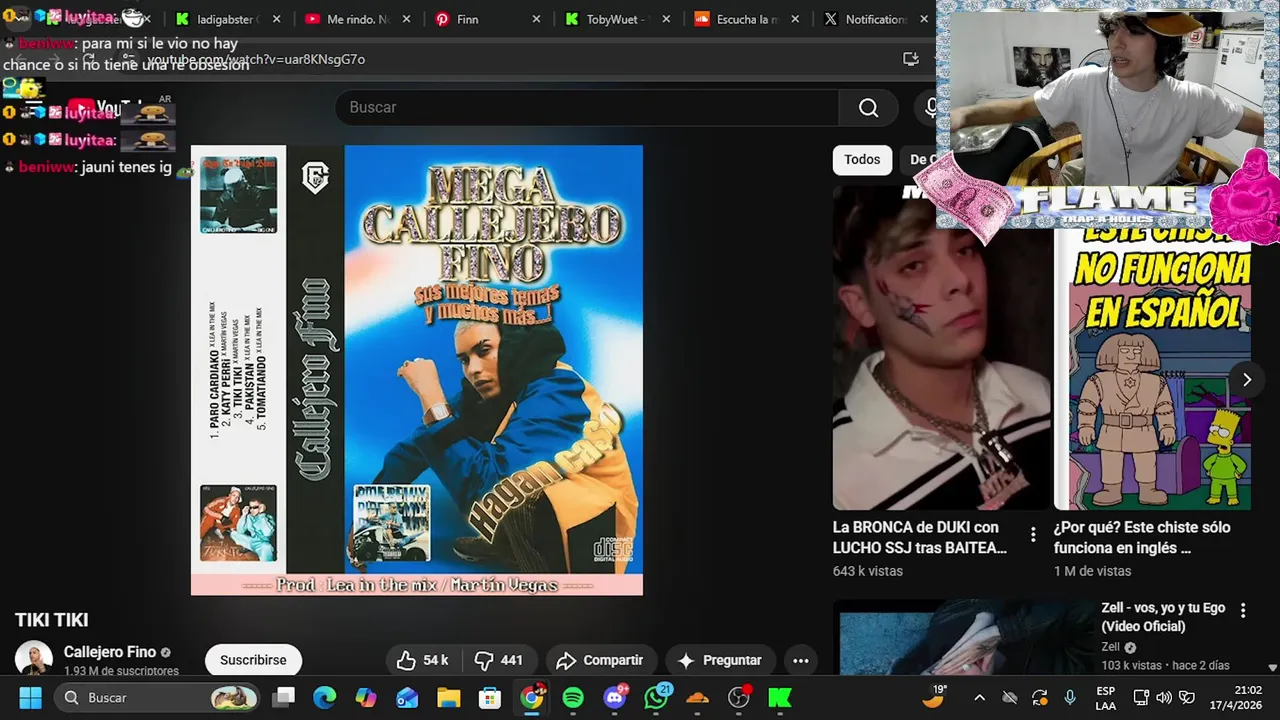Screen dimensions: 1280x720
Task: Switch to Google Chrome on taskbar
Action: point(532,697)
